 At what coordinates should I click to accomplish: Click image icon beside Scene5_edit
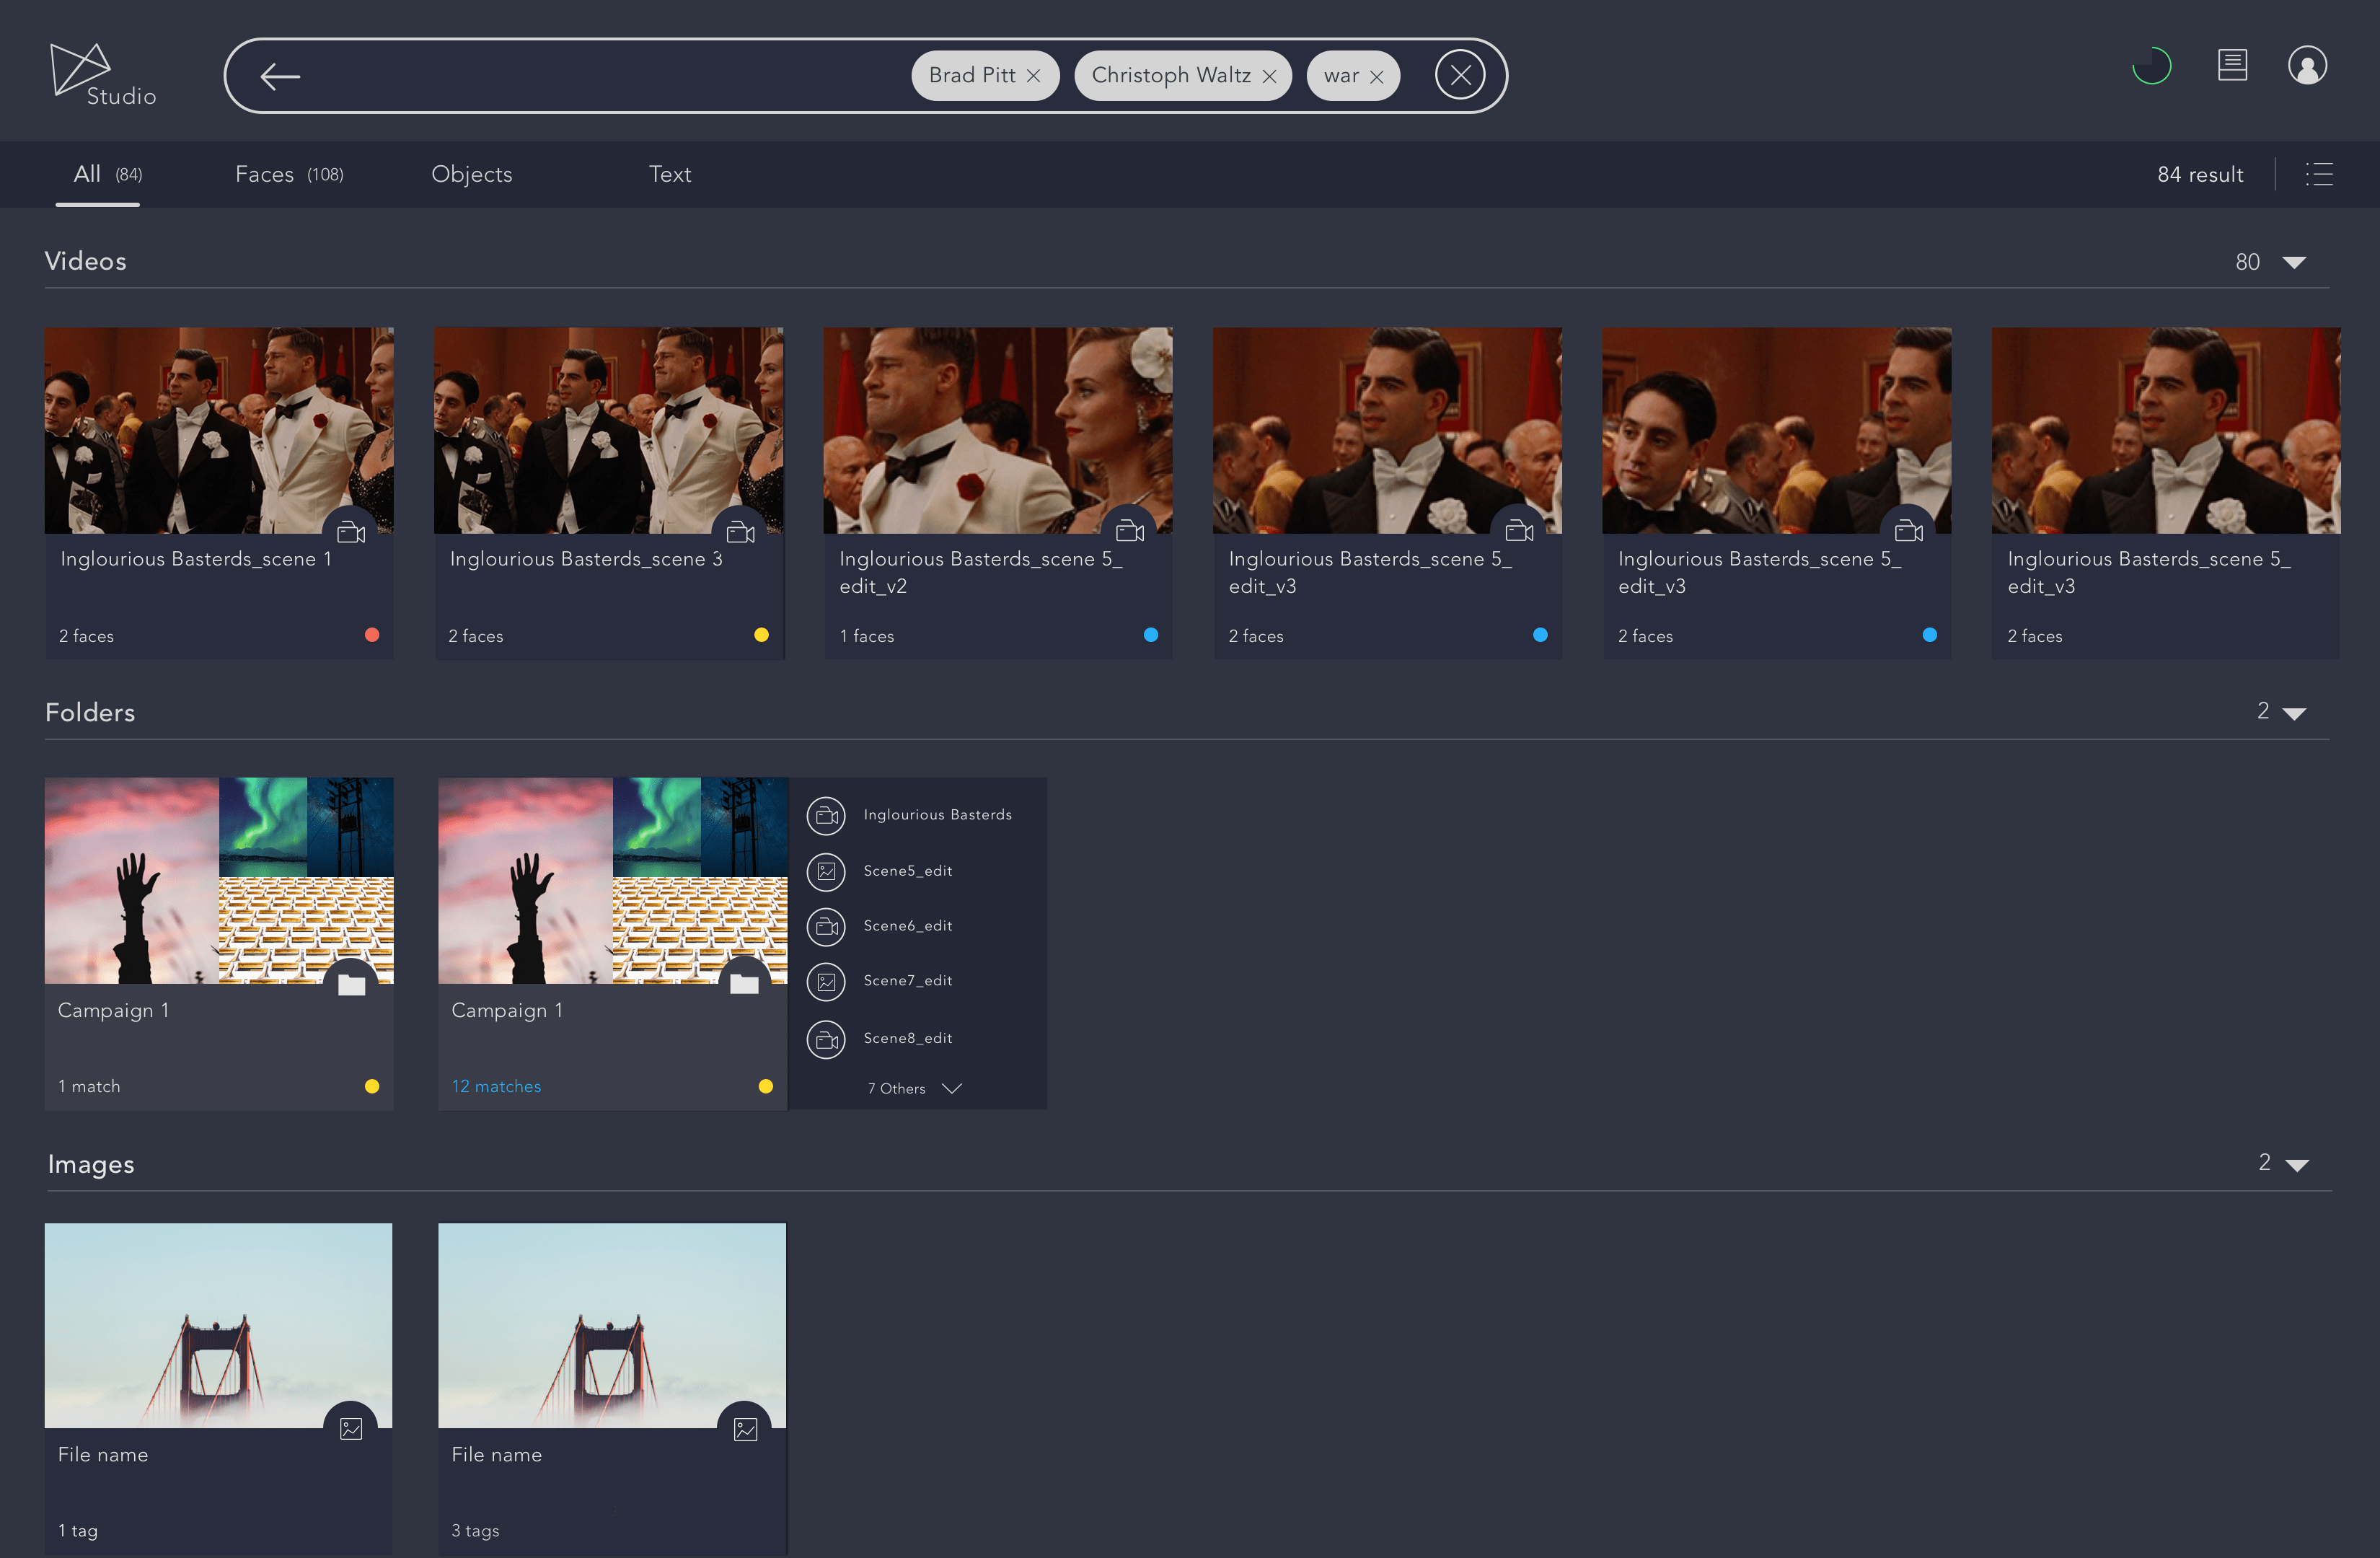[826, 871]
